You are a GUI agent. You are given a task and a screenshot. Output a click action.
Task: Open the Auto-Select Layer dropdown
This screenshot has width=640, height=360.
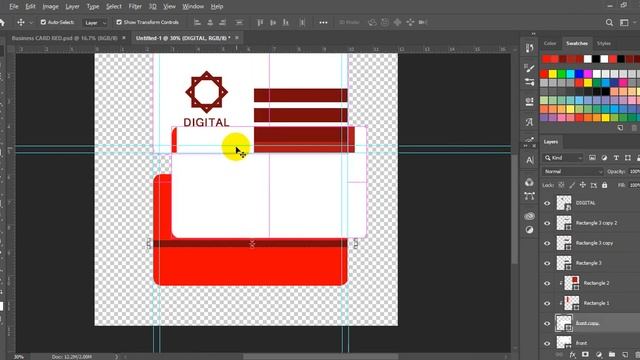click(95, 22)
